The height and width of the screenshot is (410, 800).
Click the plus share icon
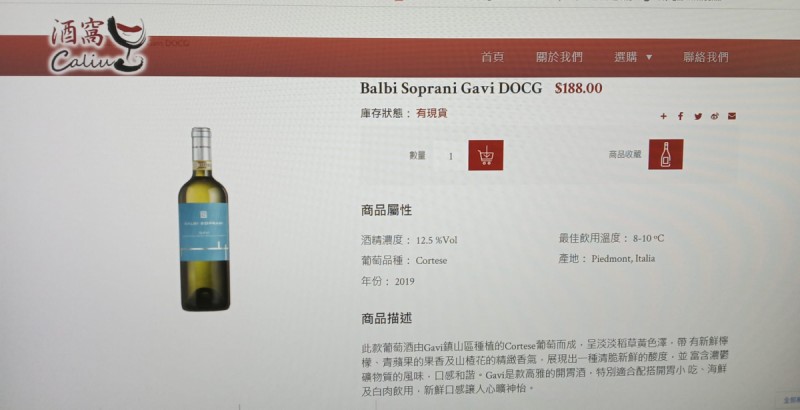(663, 116)
